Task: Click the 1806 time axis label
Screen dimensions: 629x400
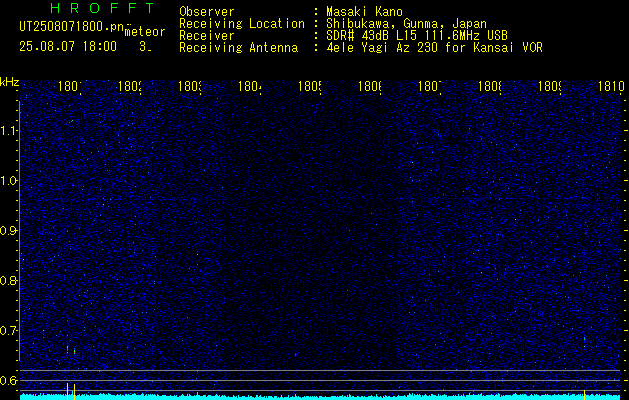Action: click(369, 86)
